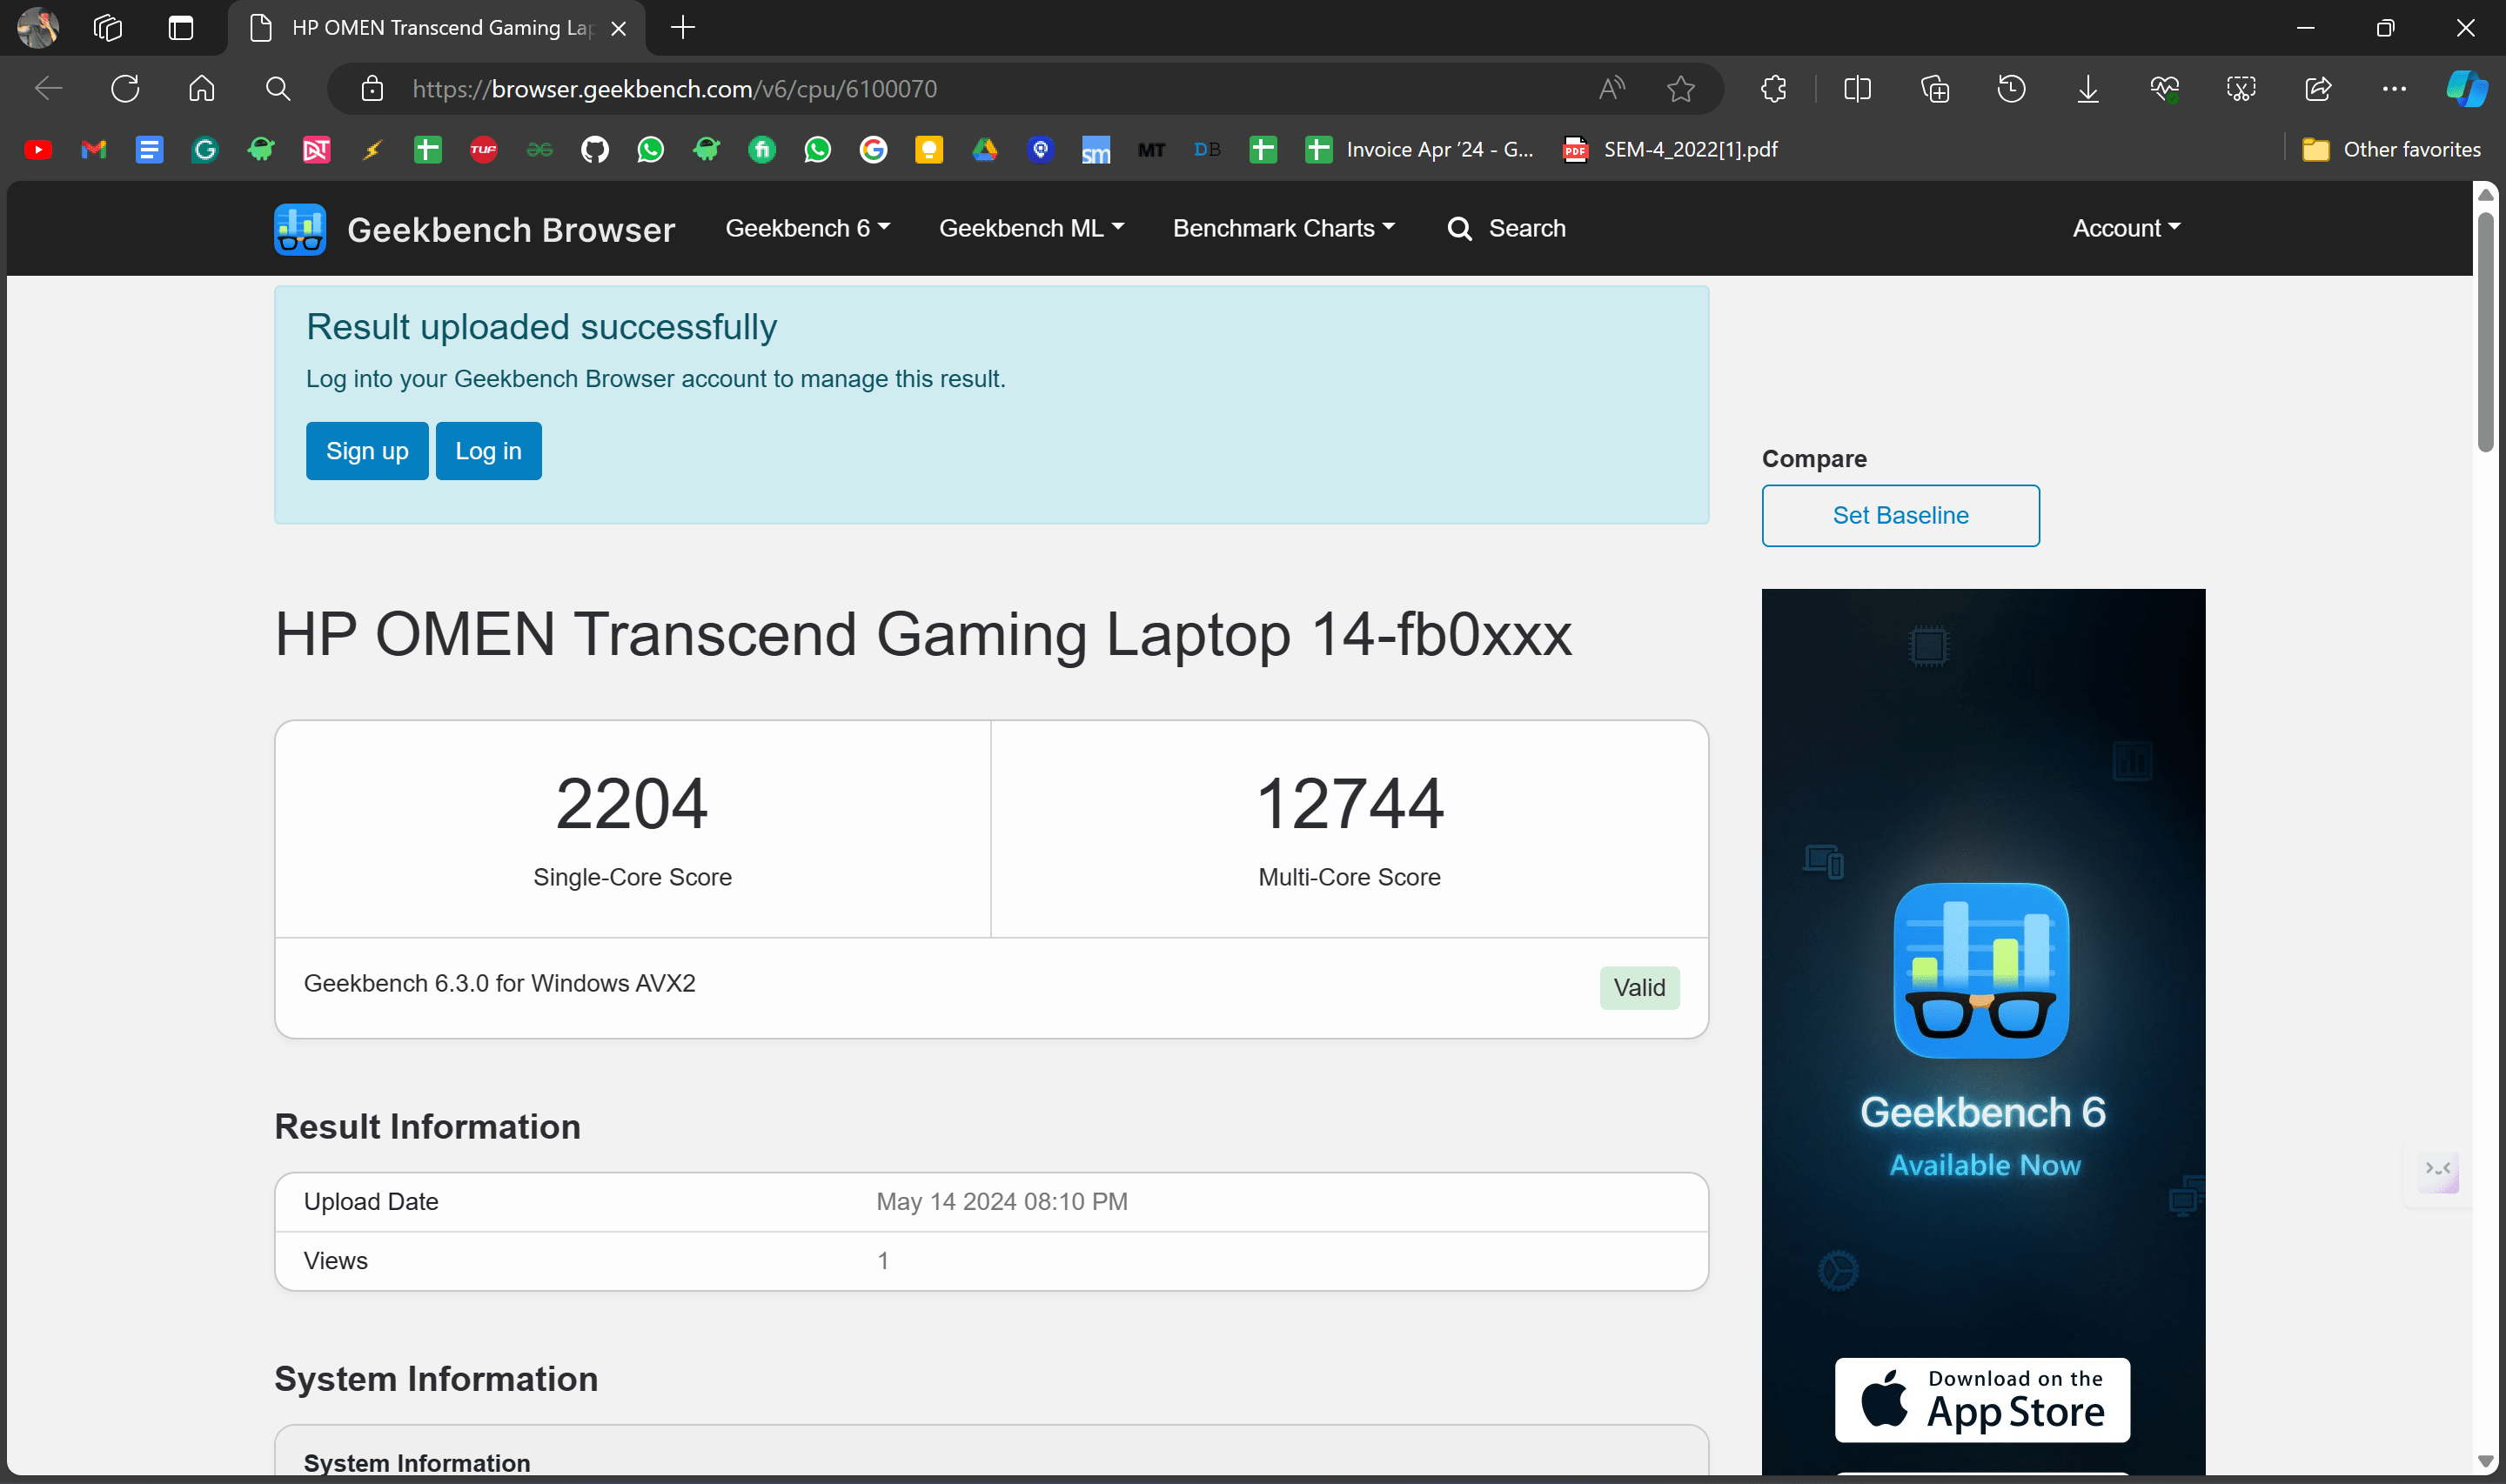
Task: Add page to favorites star icon
Action: (x=1681, y=89)
